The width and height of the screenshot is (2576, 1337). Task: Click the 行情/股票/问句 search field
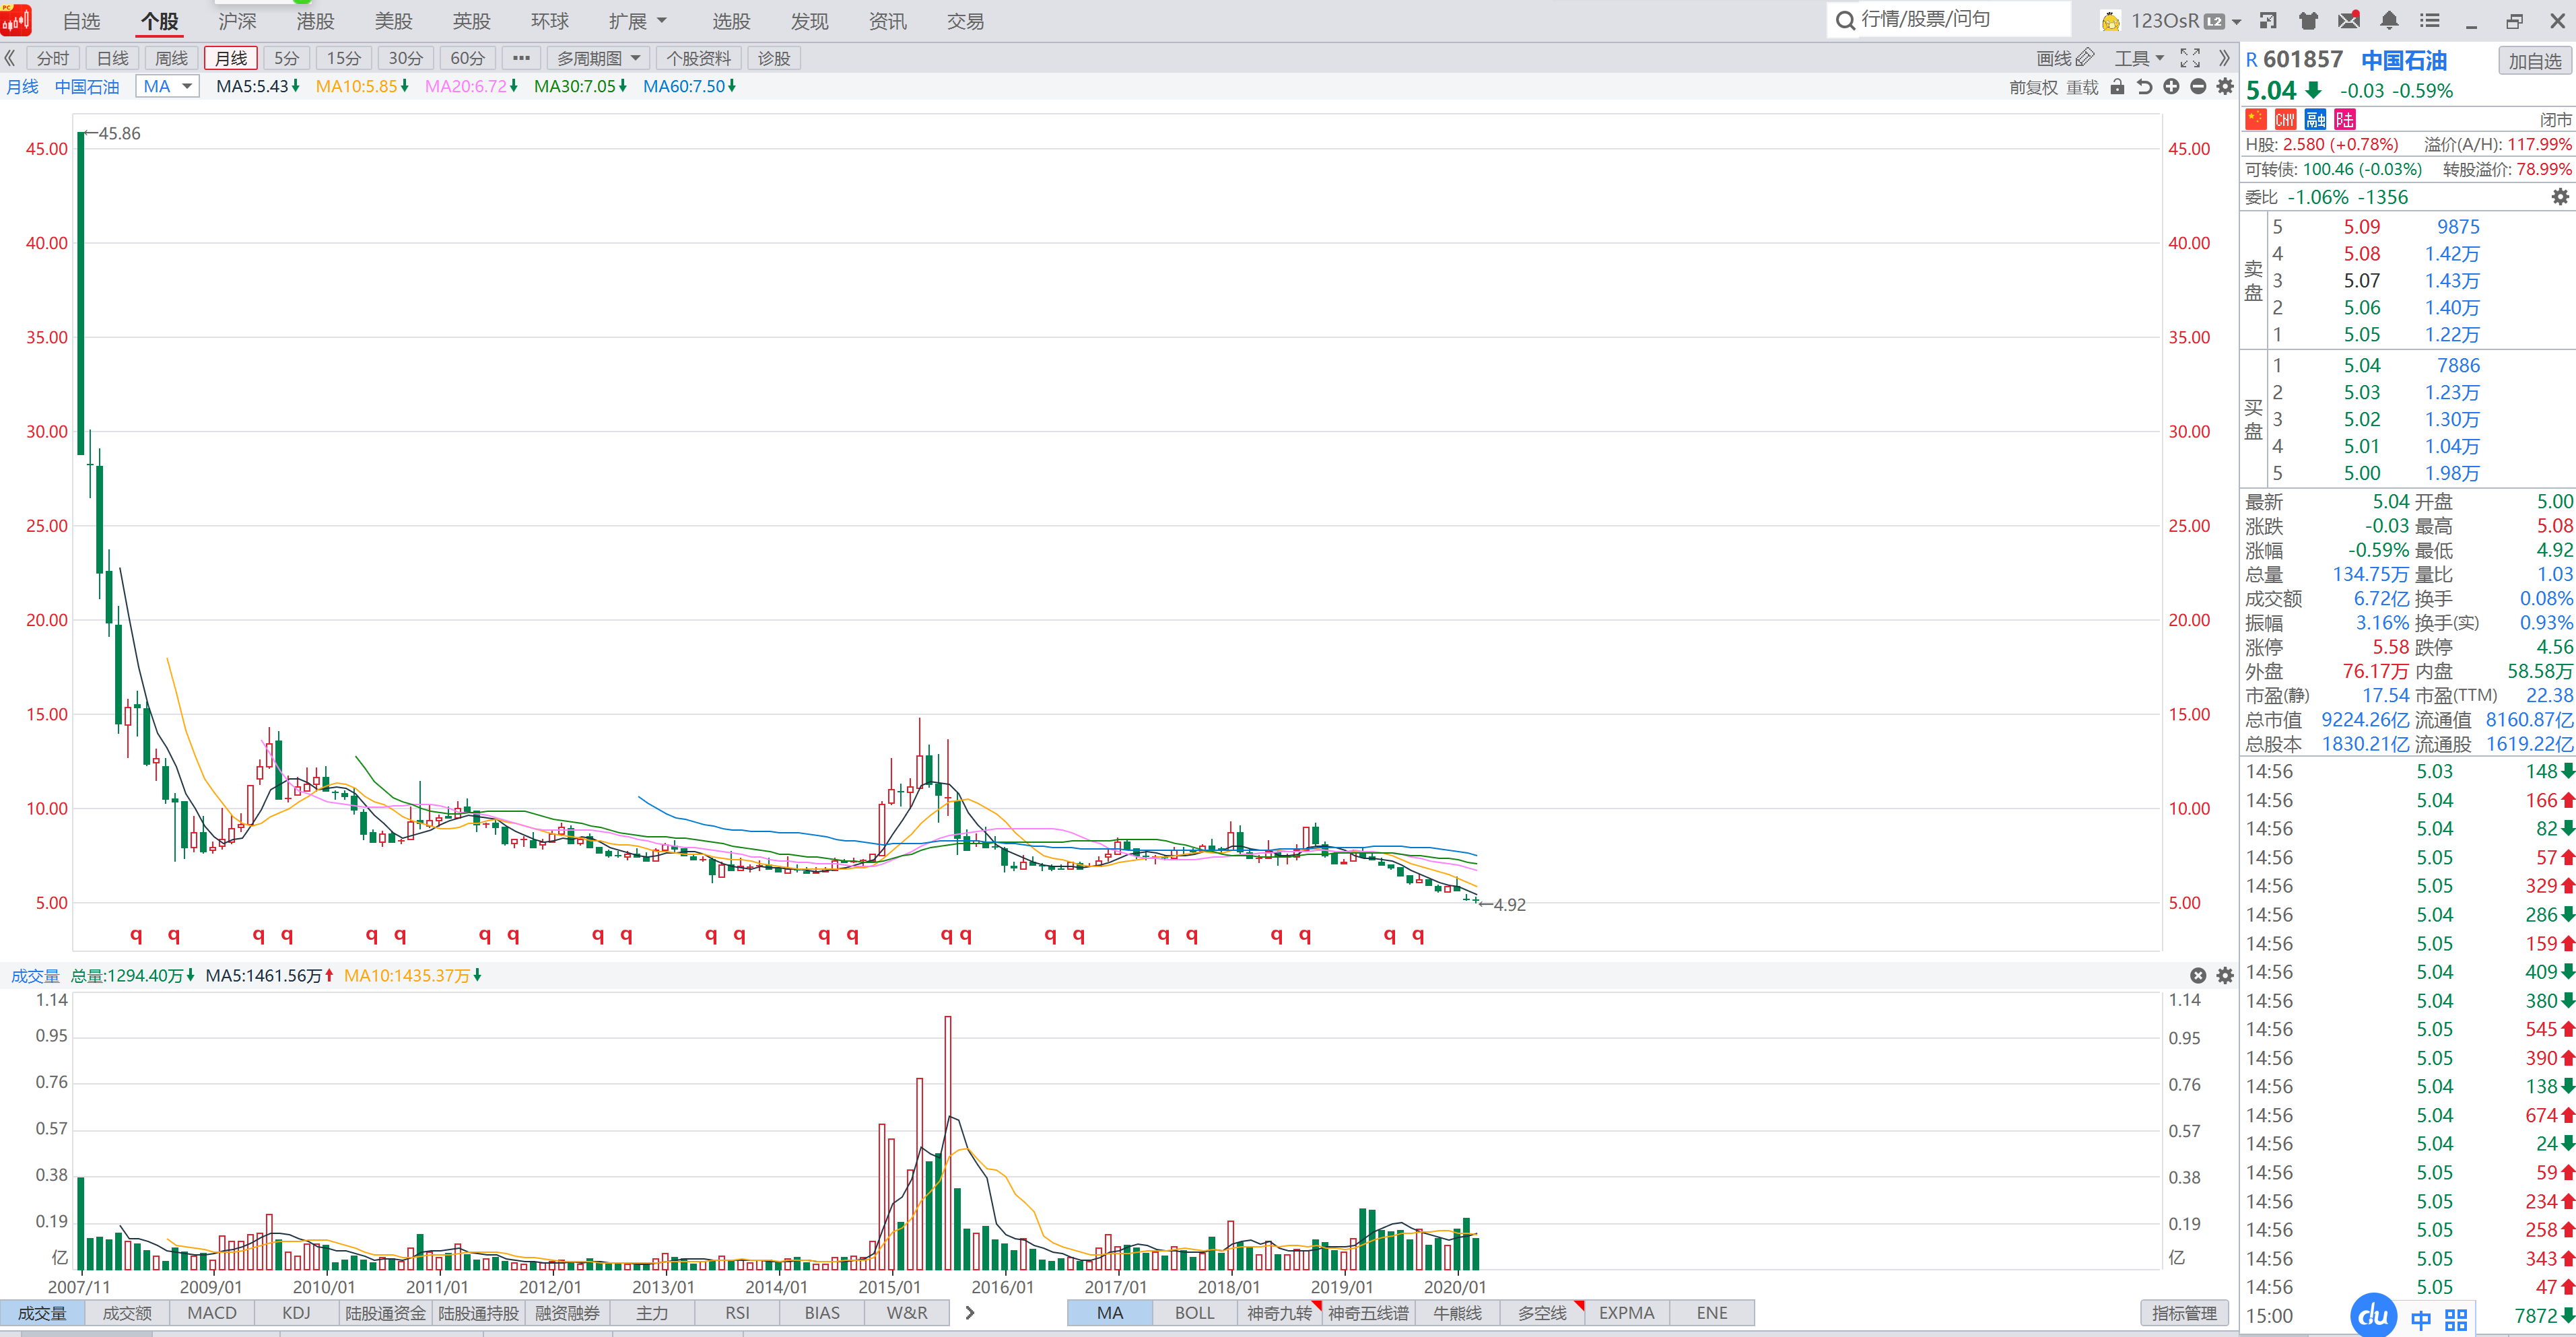(1950, 19)
